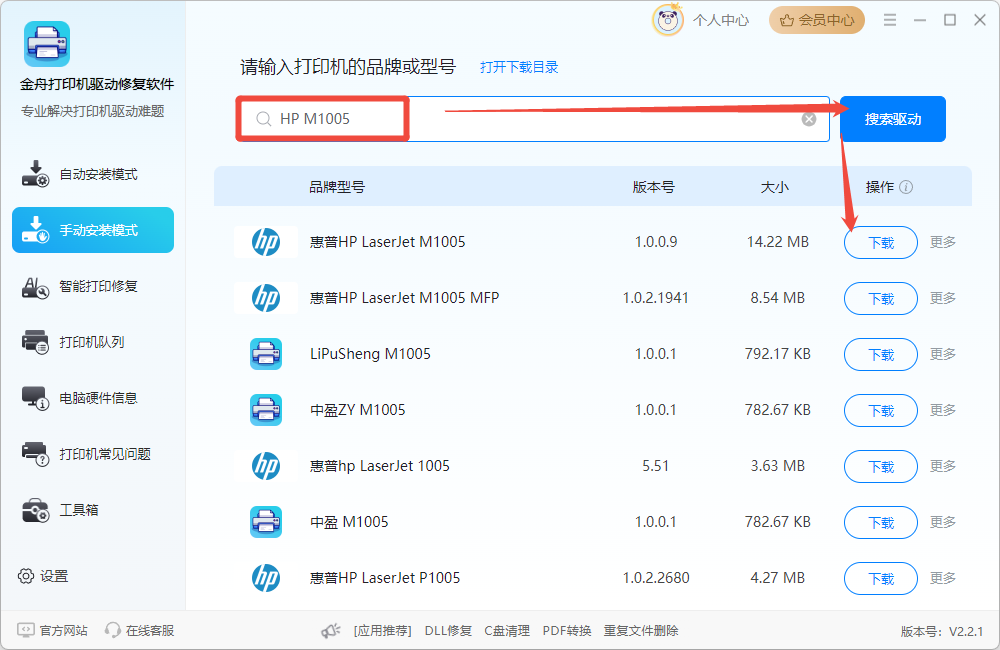The width and height of the screenshot is (1000, 650).
Task: Click the HP logo for hp LaserJet 1005
Action: (266, 466)
